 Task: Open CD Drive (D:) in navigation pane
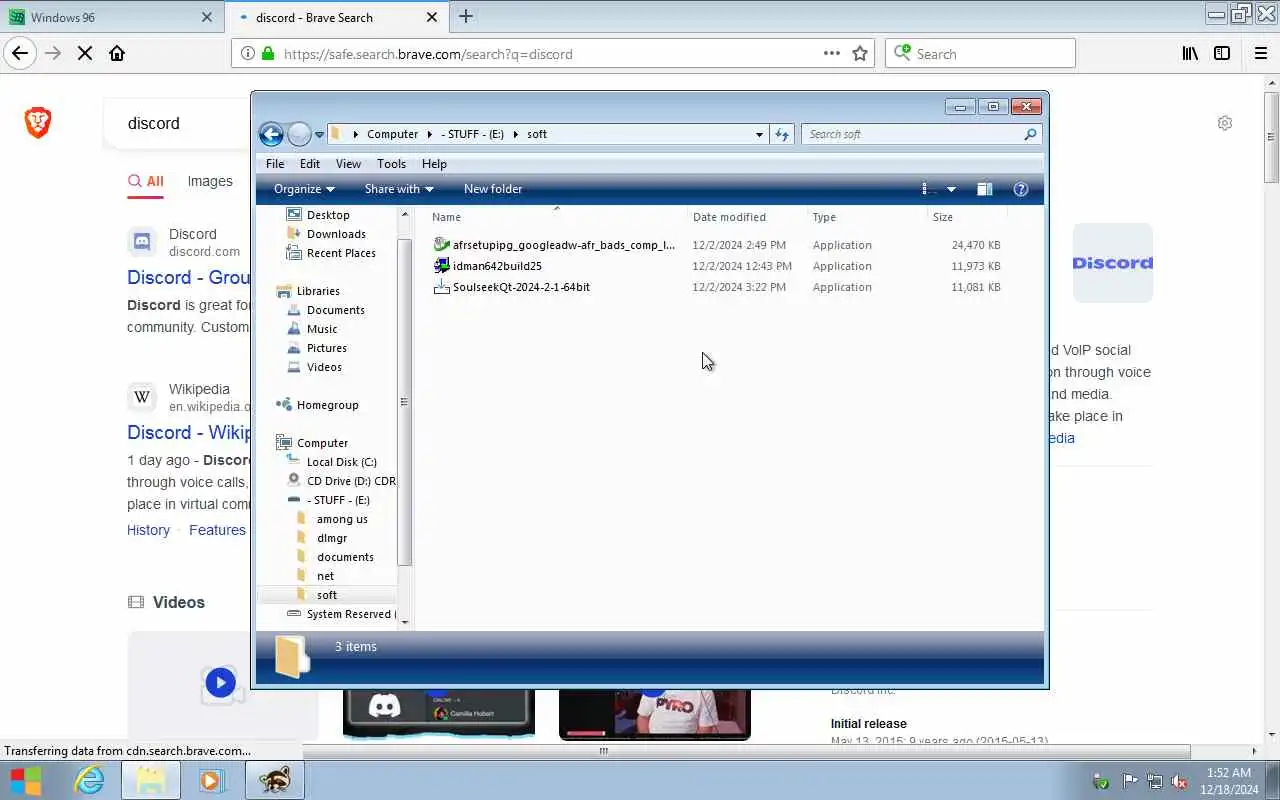351,481
